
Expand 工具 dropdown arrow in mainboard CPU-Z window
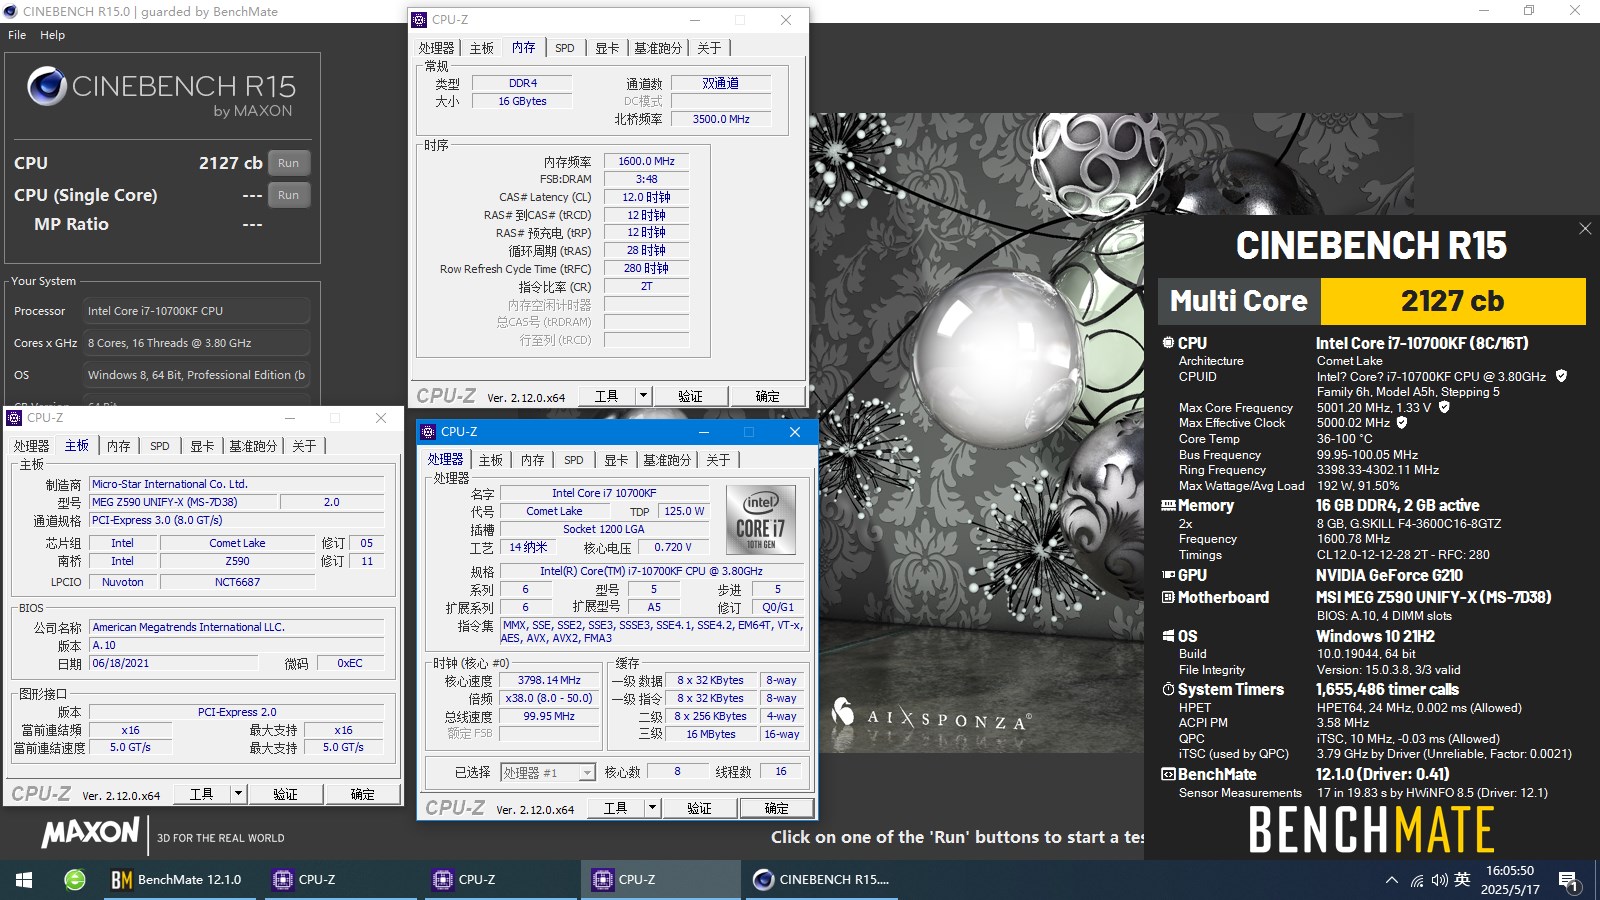pyautogui.click(x=239, y=794)
